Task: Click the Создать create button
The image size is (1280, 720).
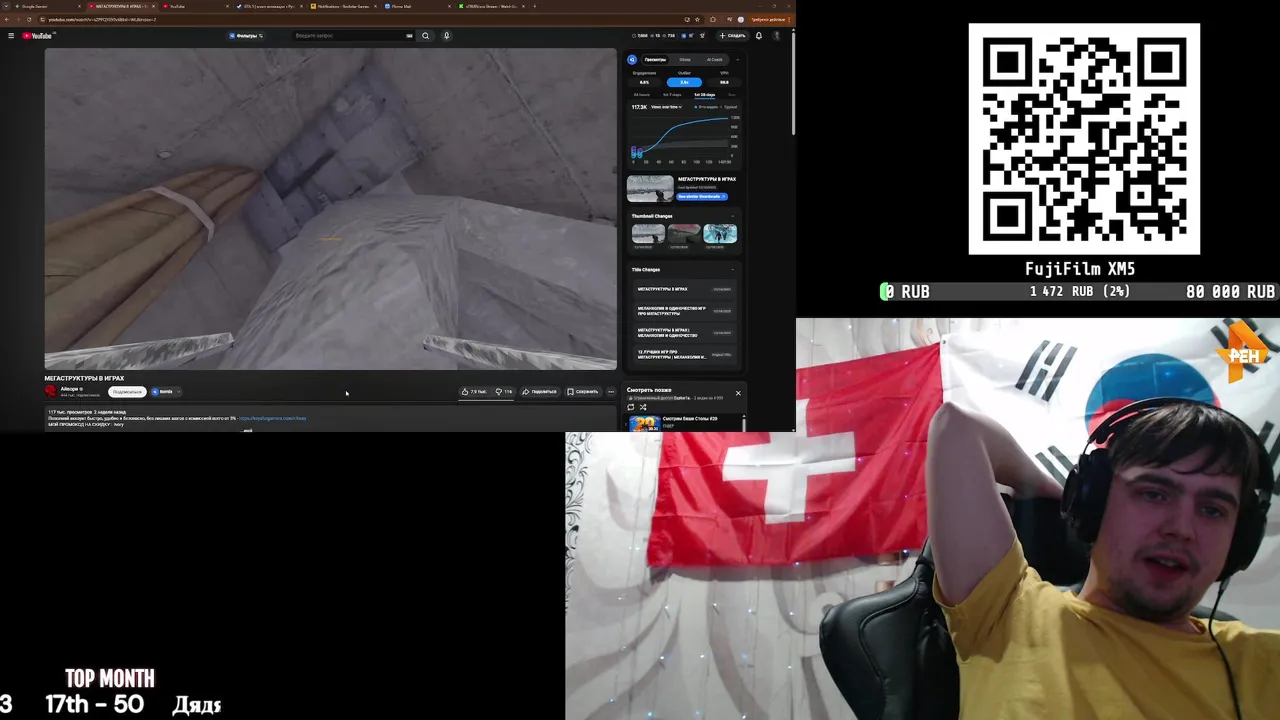Action: pyautogui.click(x=733, y=36)
